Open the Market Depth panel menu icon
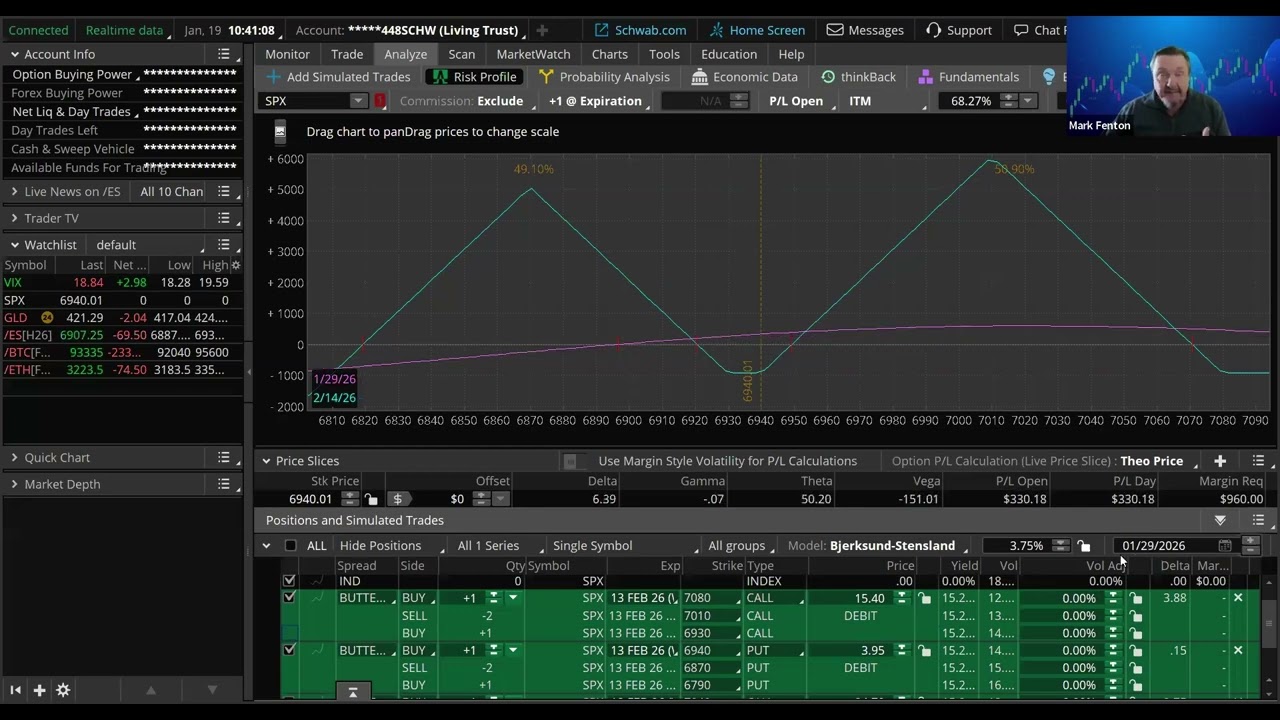 [224, 484]
